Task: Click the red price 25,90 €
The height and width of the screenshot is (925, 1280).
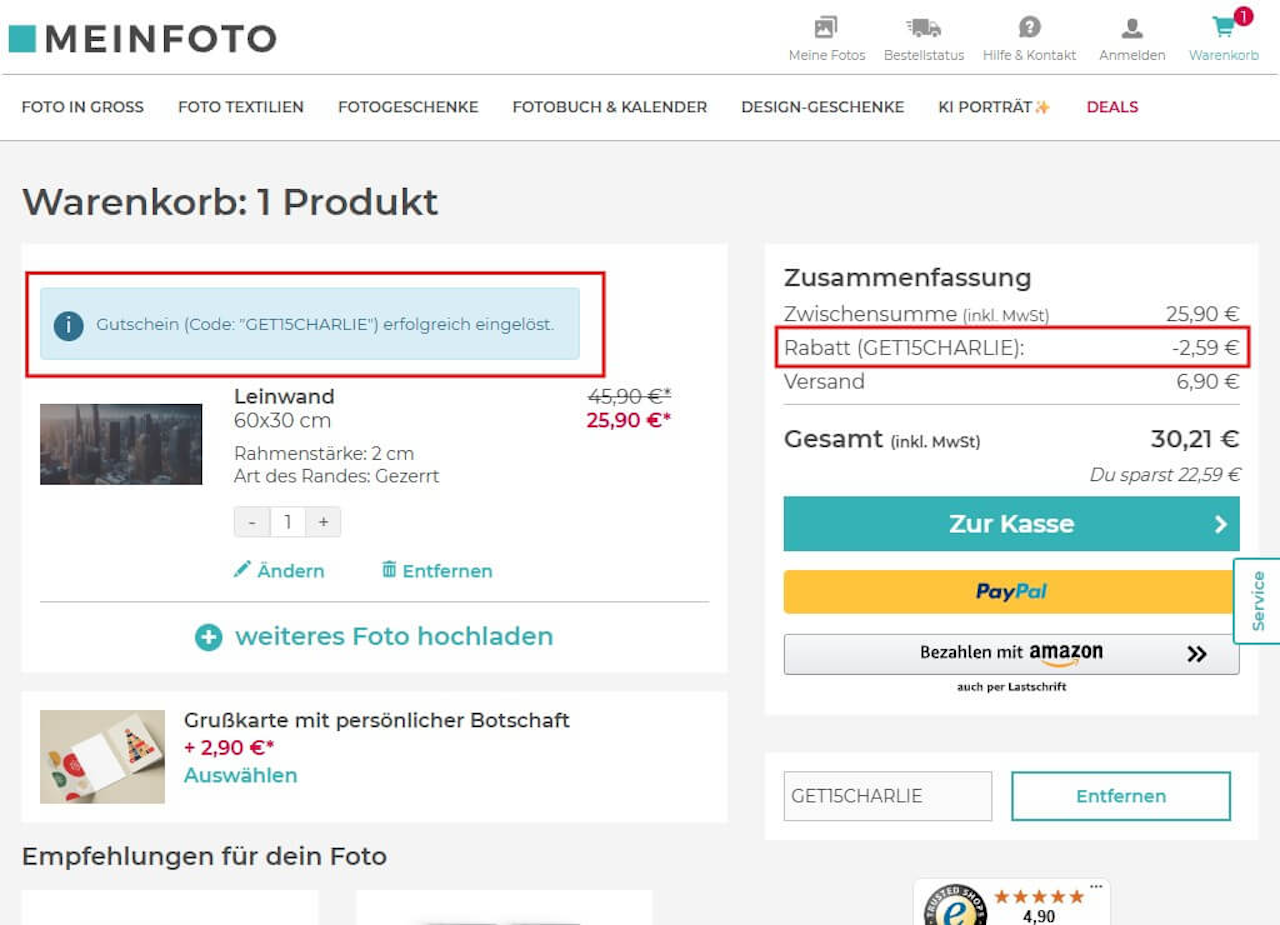Action: 628,420
